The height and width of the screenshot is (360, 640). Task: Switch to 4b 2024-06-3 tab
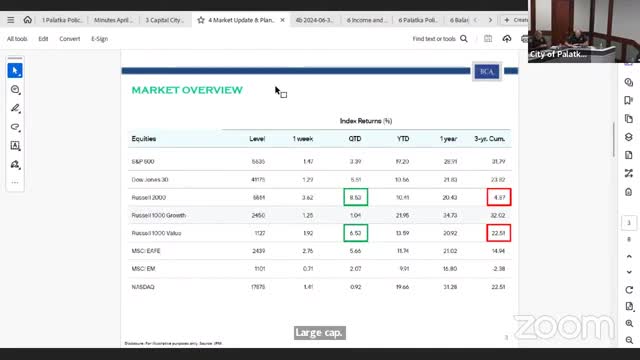(x=314, y=20)
